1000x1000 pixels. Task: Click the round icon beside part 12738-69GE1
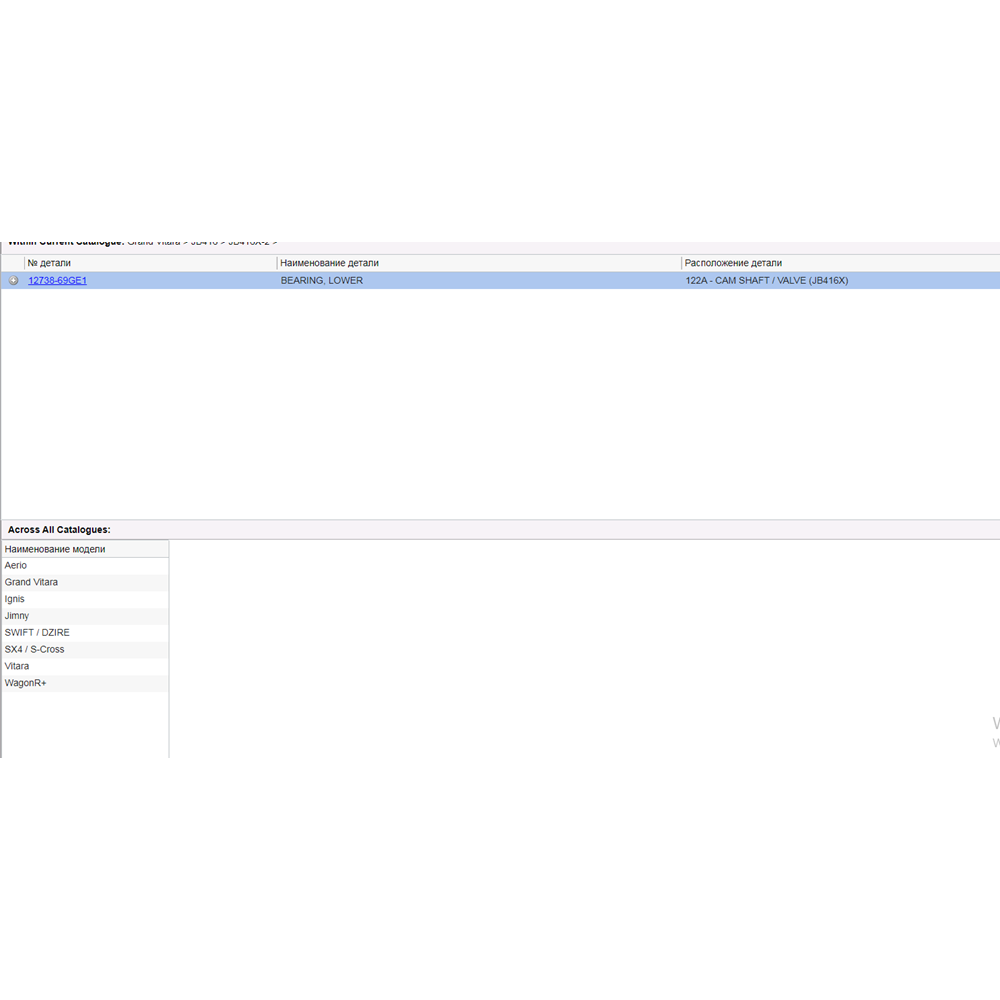click(13, 281)
